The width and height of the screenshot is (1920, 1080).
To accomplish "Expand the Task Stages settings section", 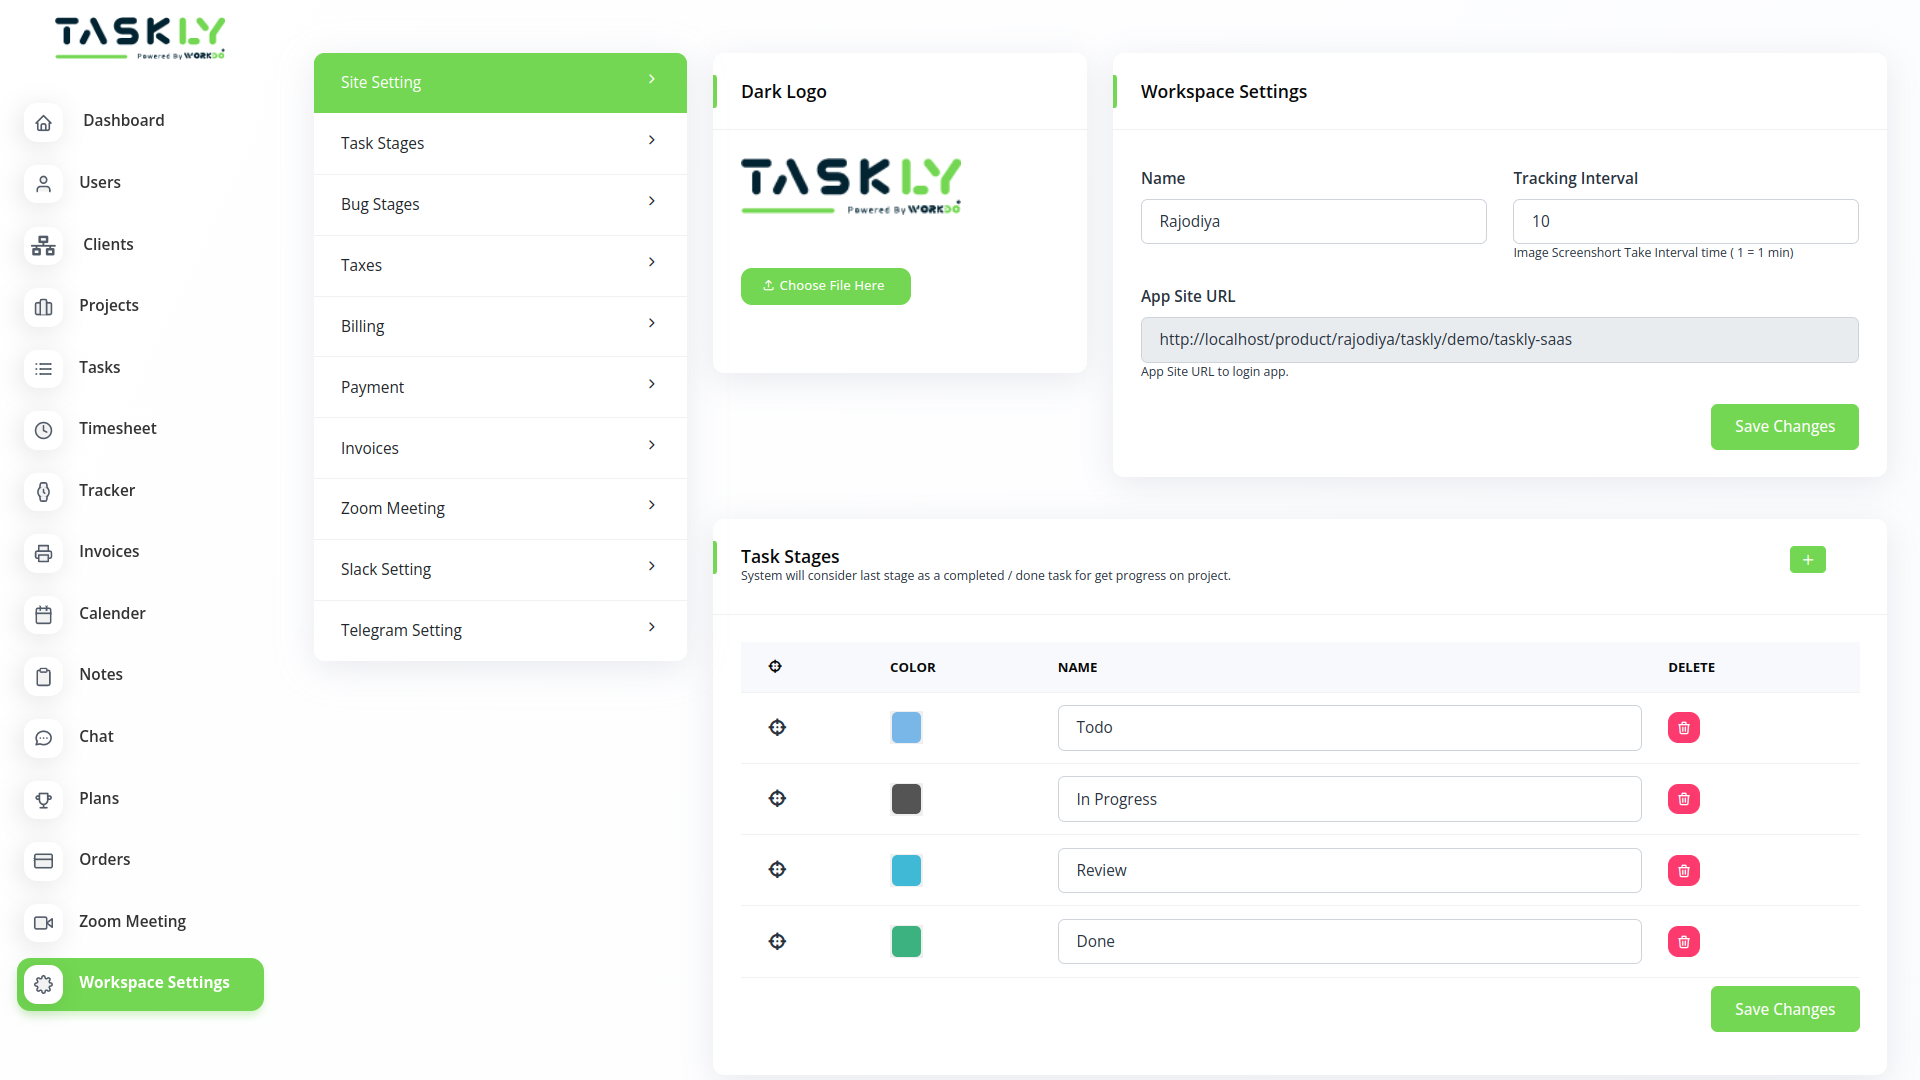I will coord(499,143).
